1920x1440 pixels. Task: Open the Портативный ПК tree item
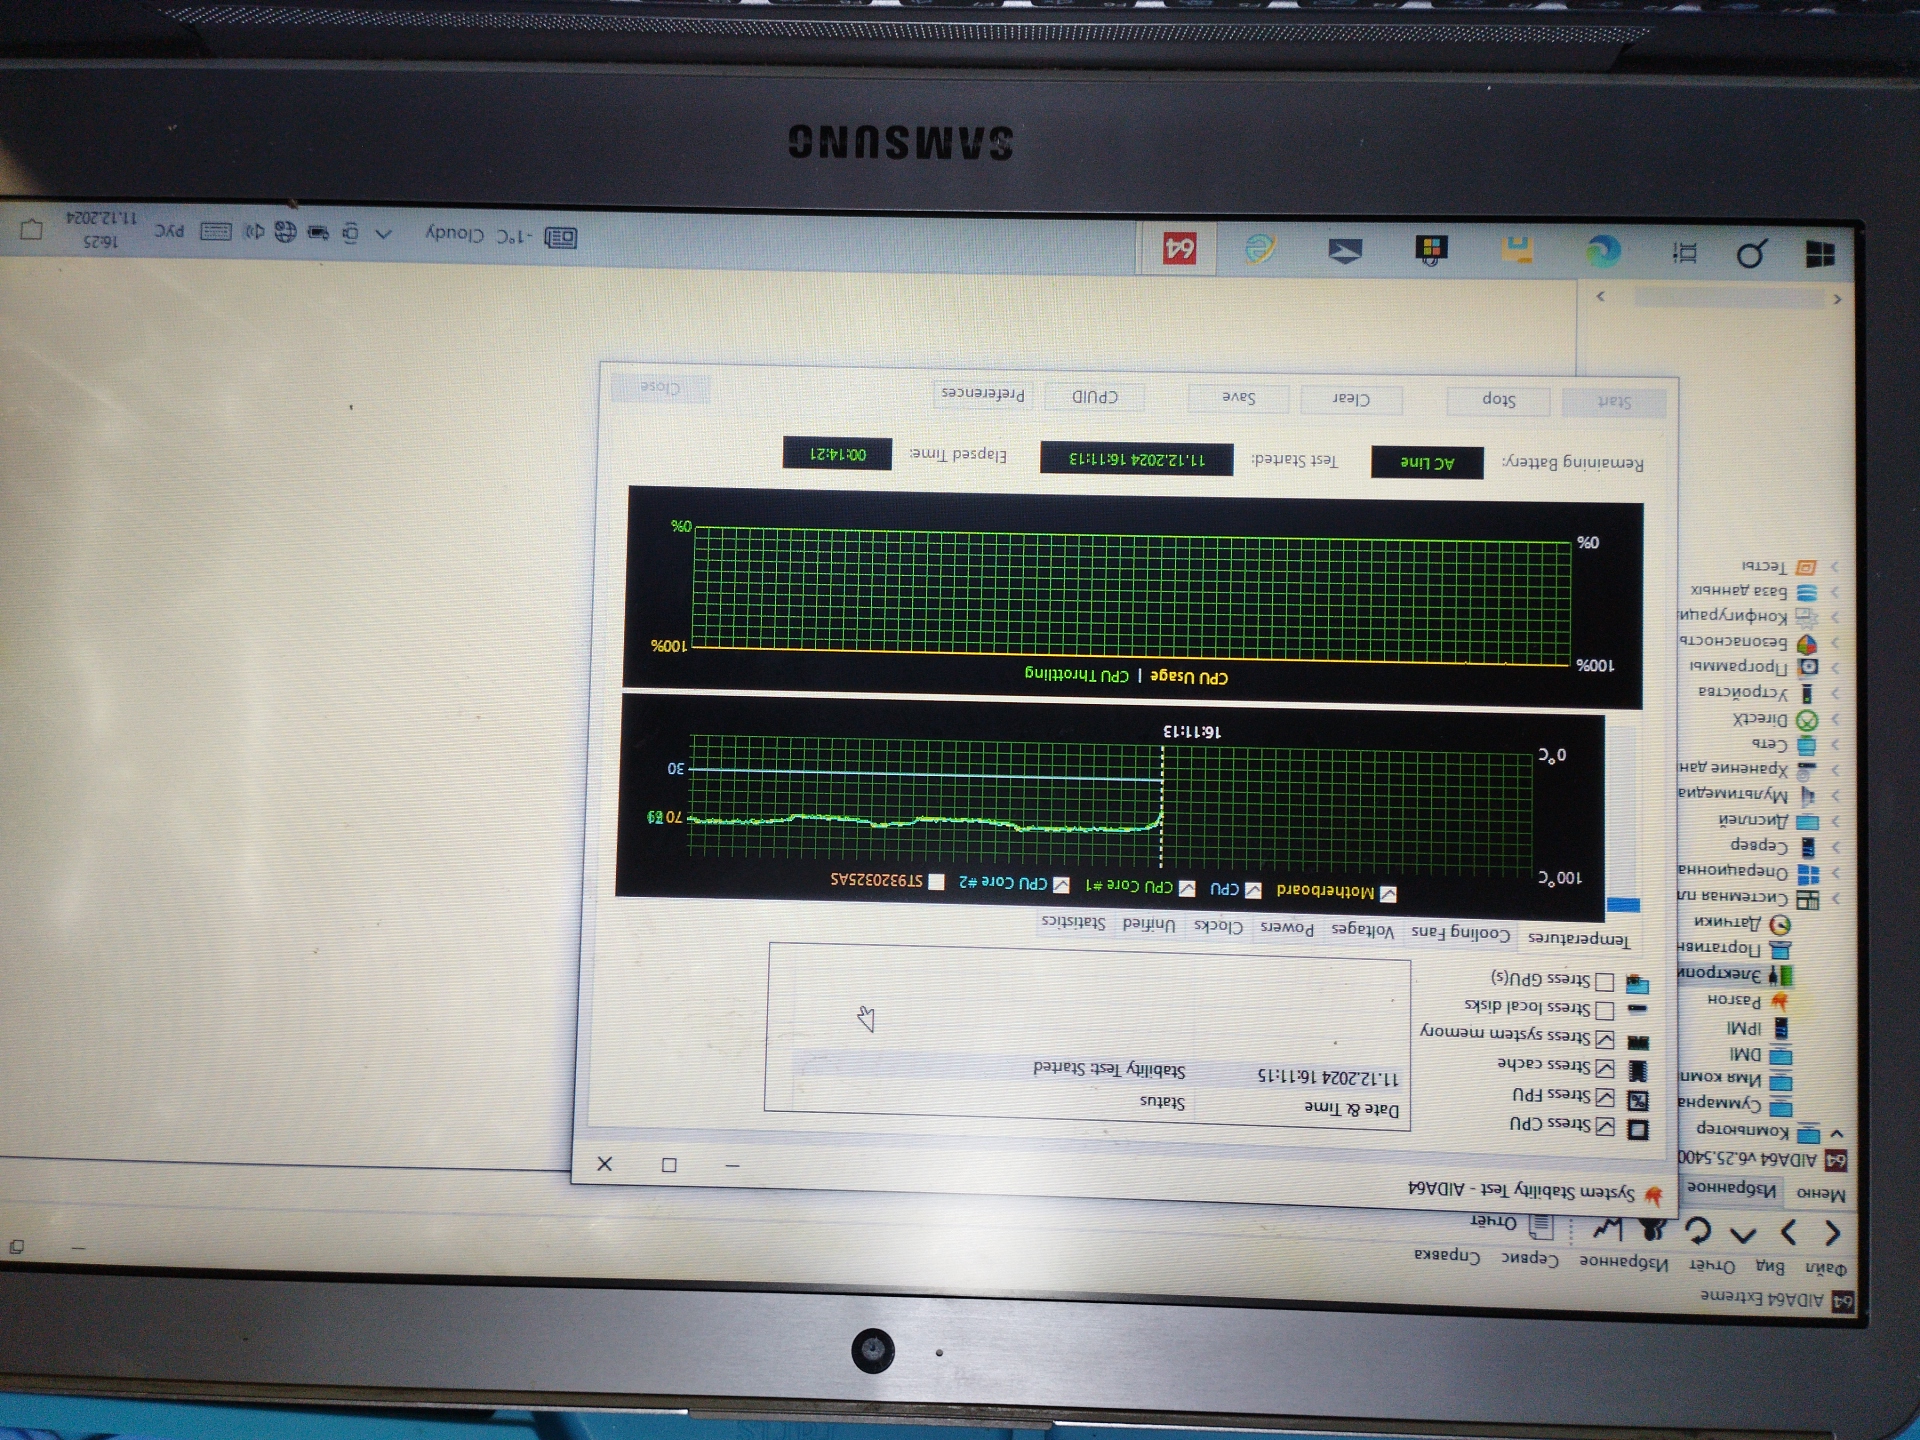pyautogui.click(x=1734, y=947)
